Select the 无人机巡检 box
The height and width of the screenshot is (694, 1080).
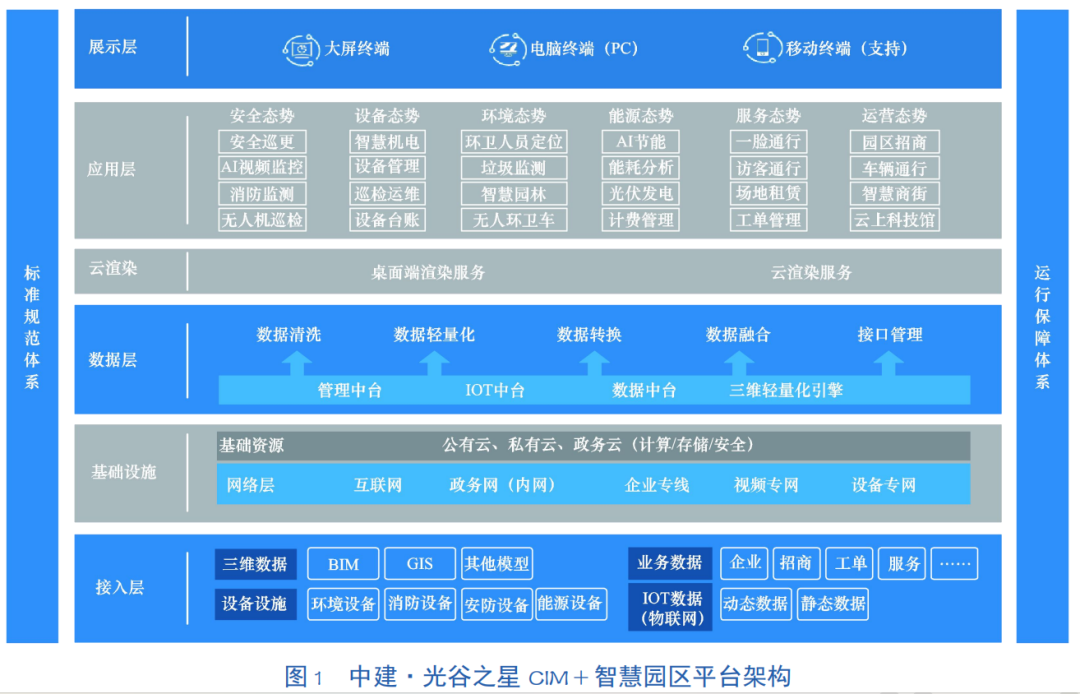(262, 220)
